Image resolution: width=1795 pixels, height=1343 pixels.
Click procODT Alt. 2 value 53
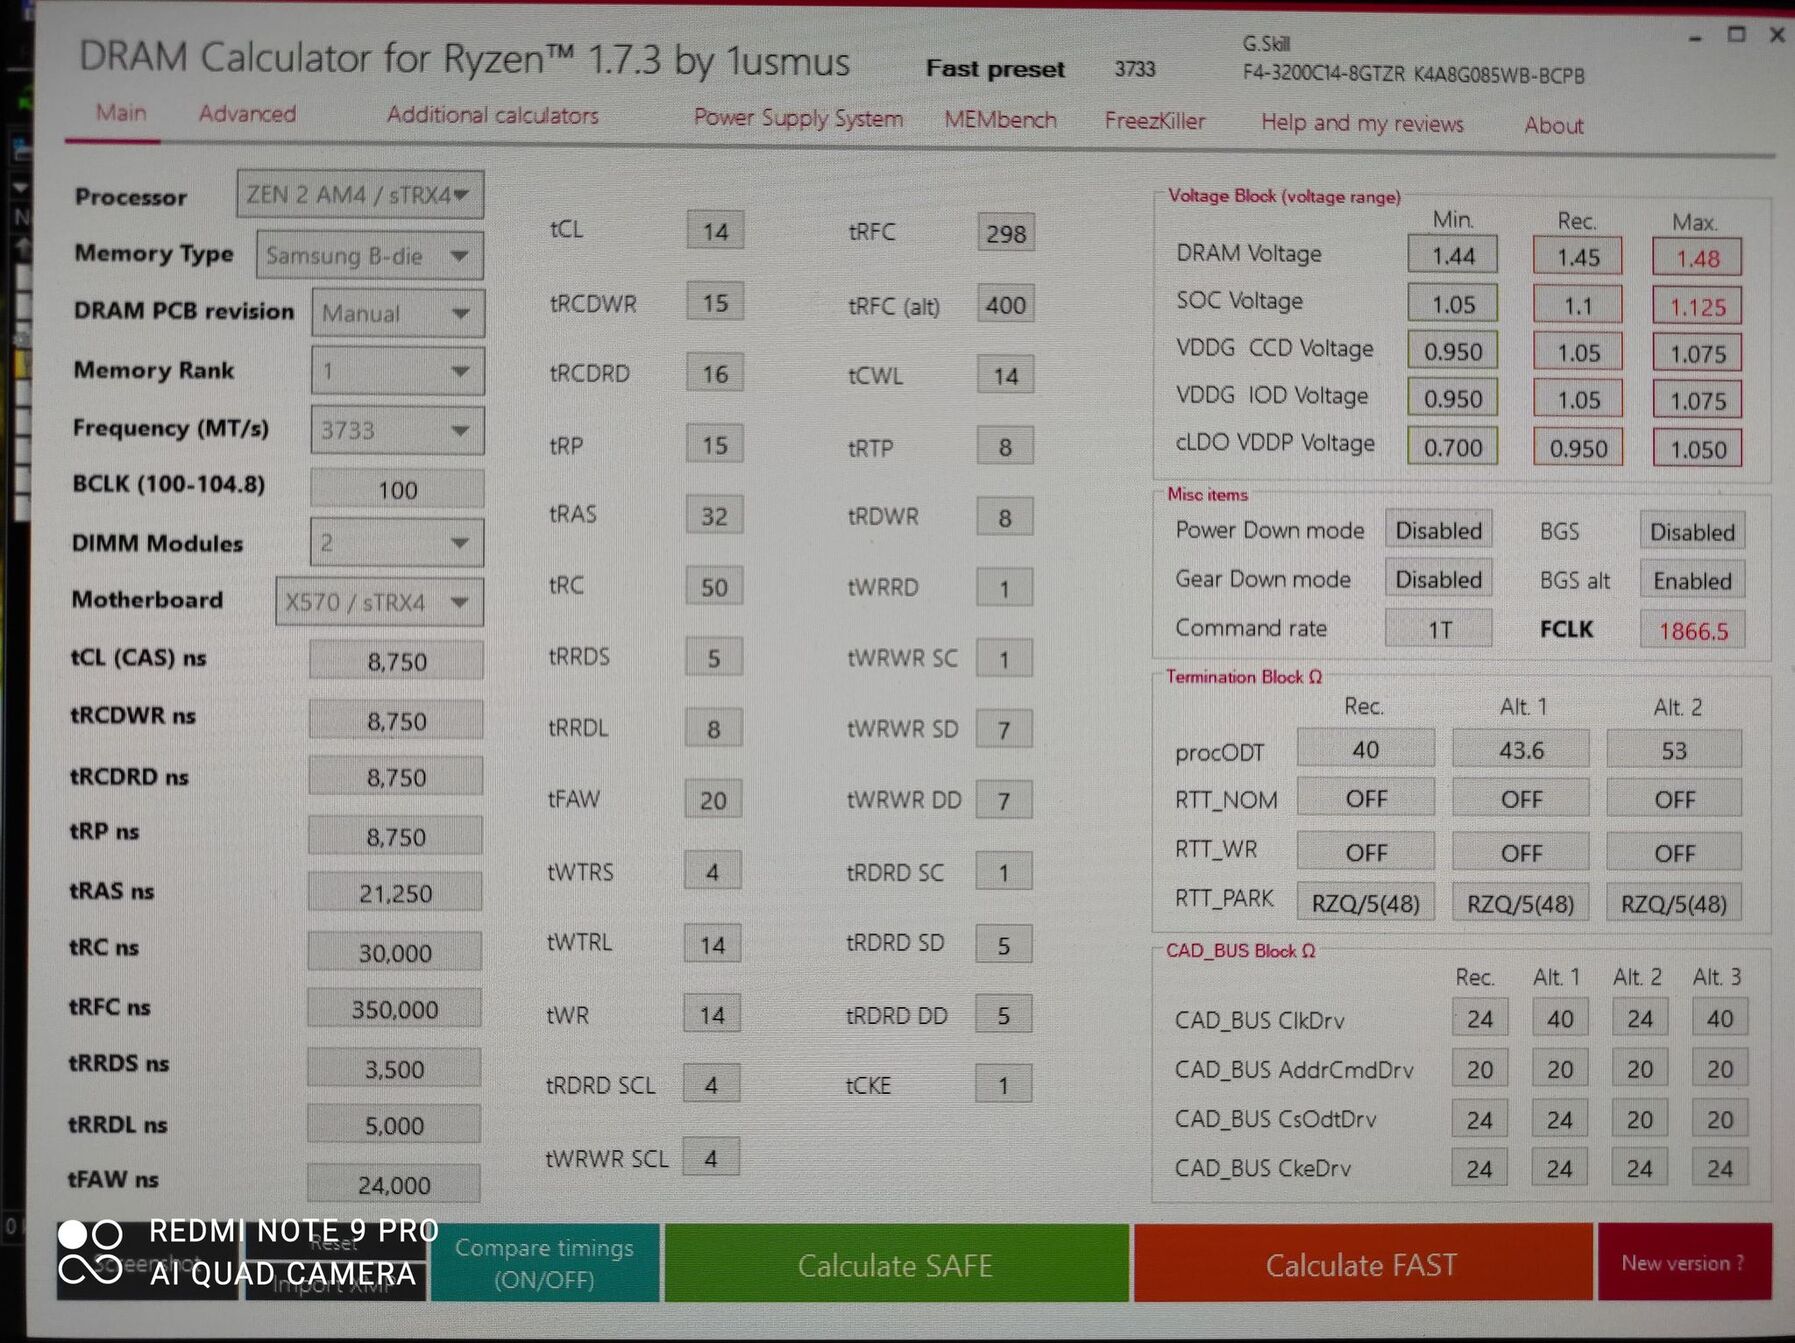(1674, 749)
